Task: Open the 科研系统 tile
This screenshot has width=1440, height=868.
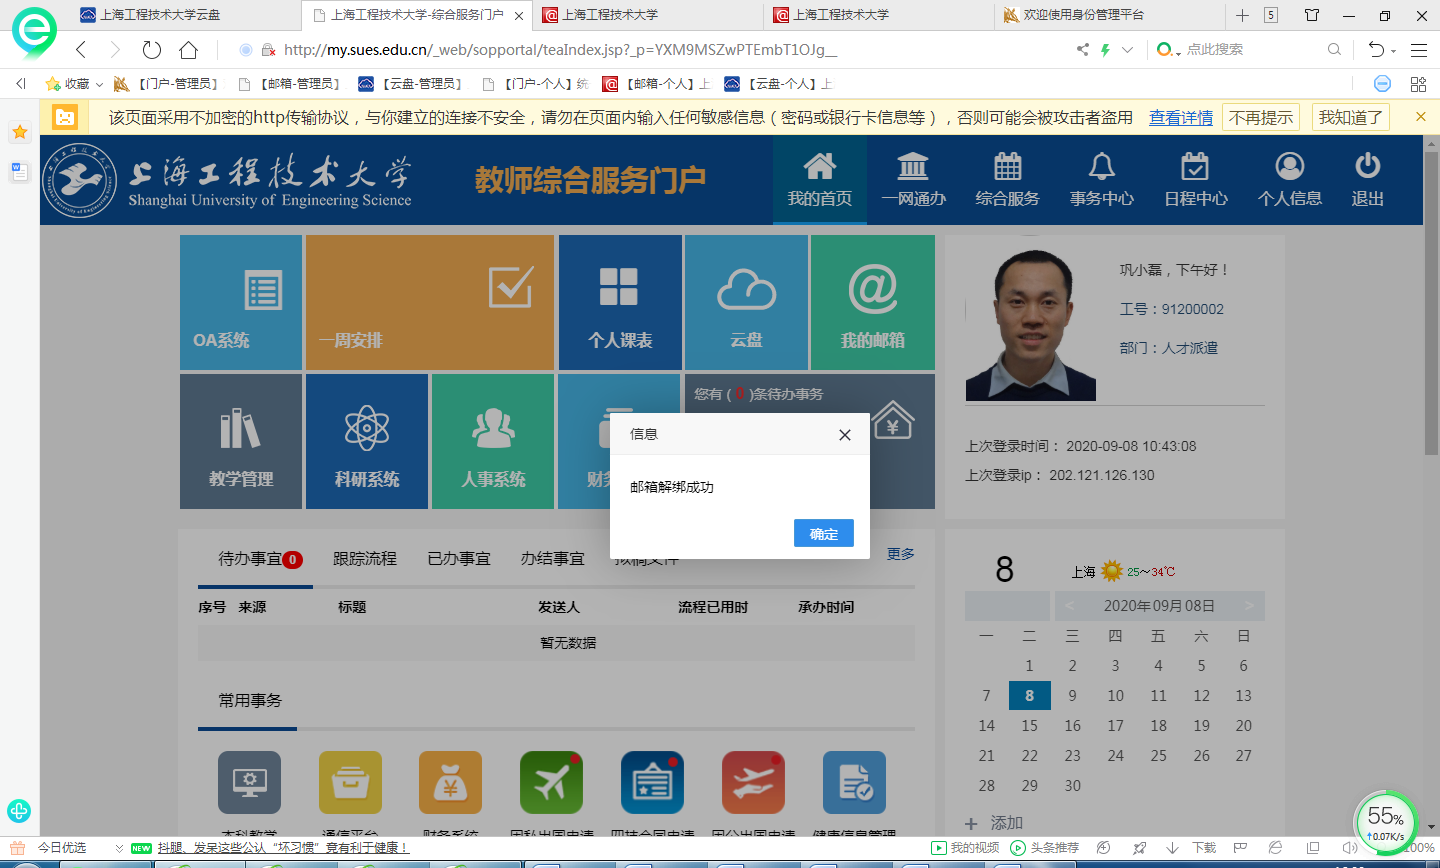Action: [x=367, y=441]
